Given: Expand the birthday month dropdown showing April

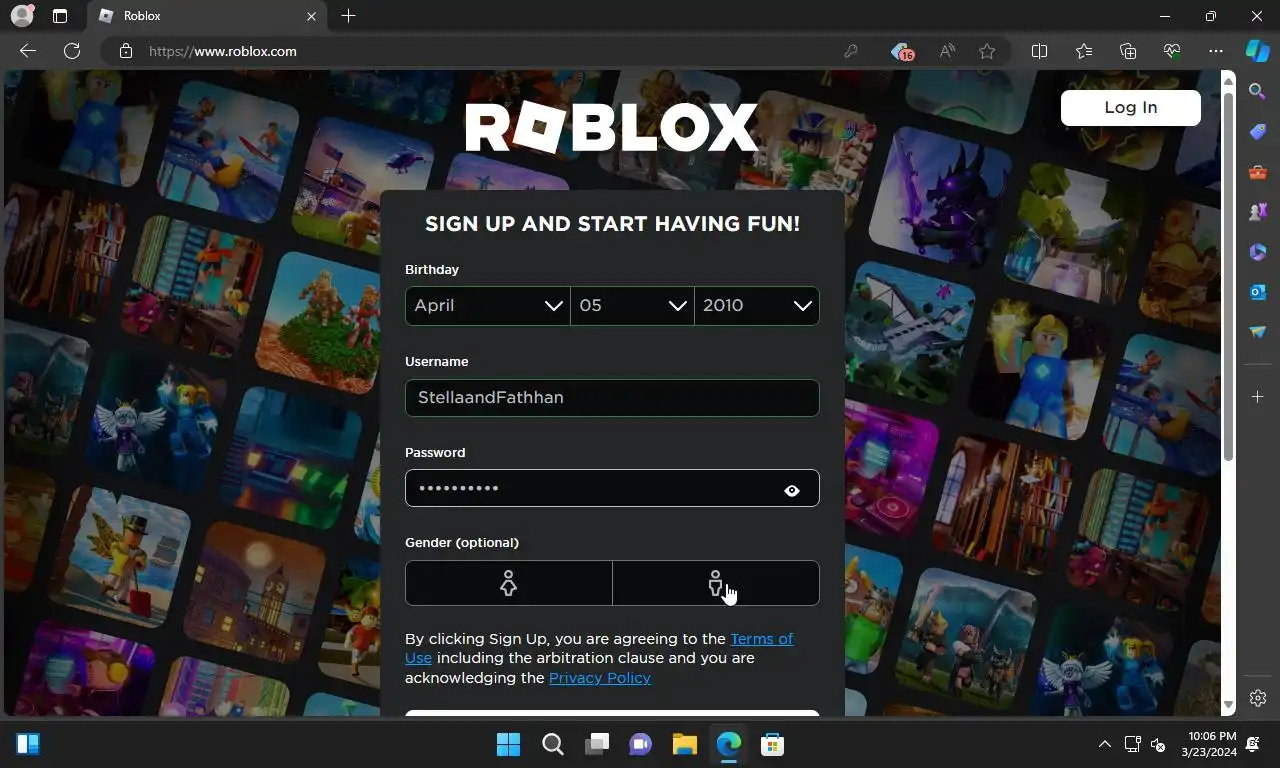Looking at the screenshot, I should click(488, 306).
